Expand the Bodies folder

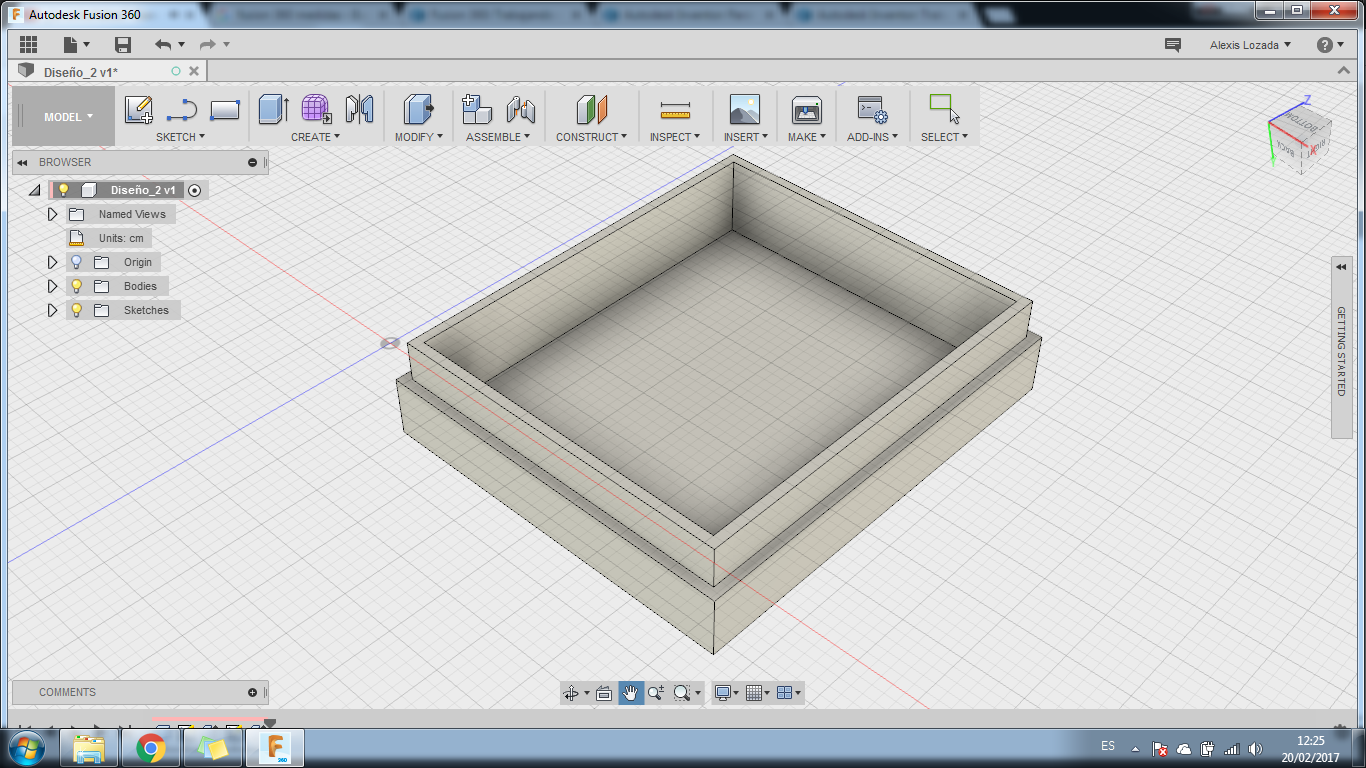coord(53,286)
